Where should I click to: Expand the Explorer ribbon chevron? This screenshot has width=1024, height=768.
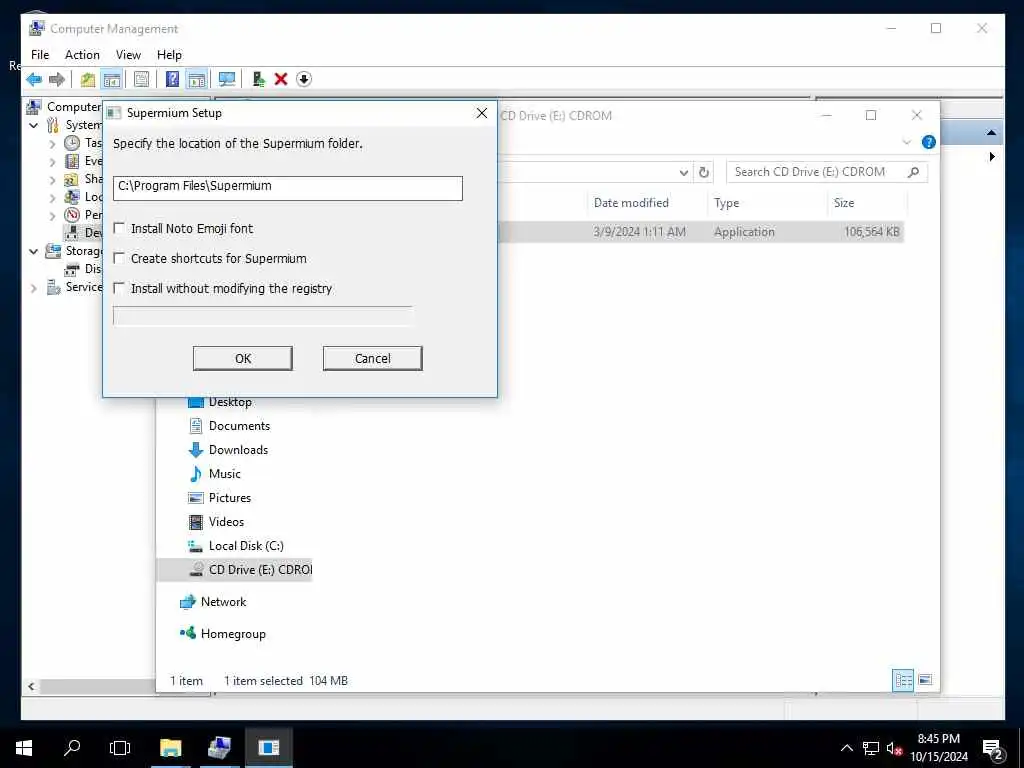906,142
